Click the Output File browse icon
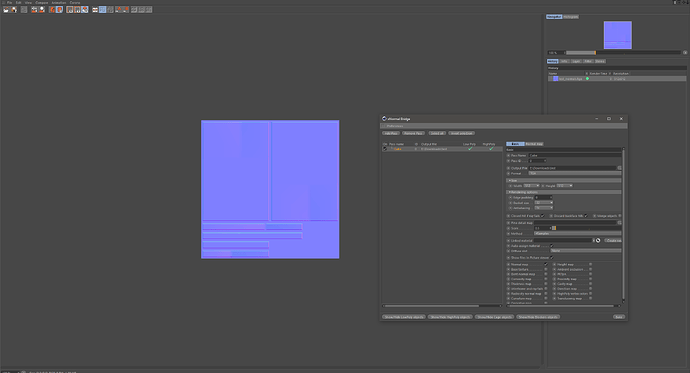 point(619,168)
